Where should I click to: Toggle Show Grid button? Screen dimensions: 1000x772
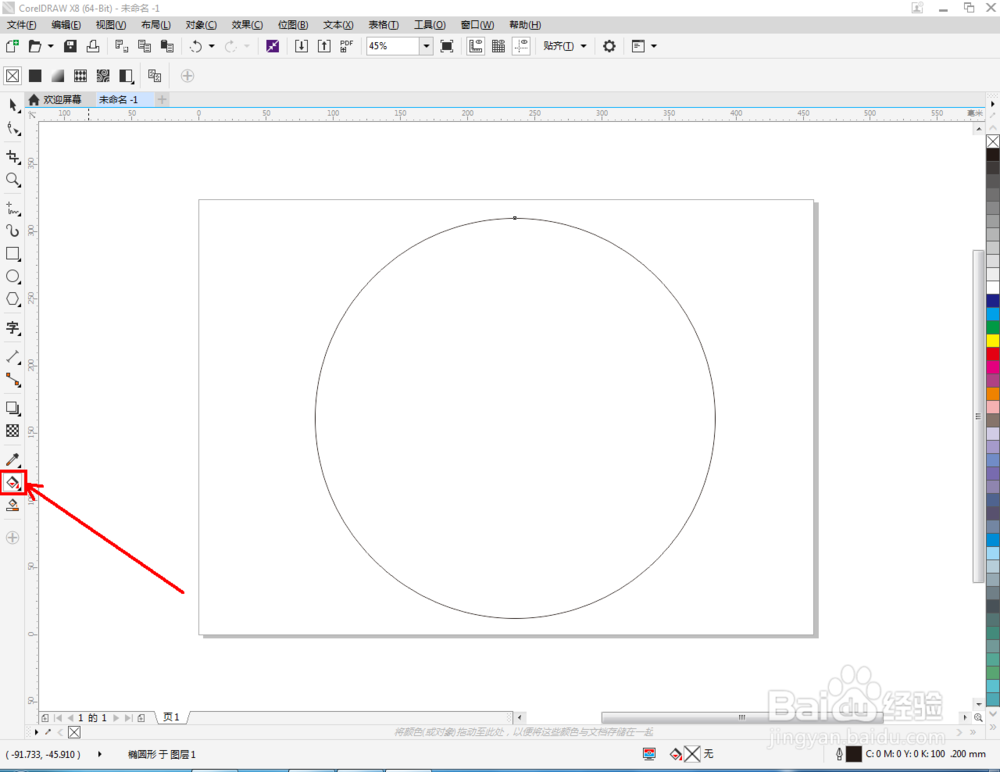coord(498,46)
